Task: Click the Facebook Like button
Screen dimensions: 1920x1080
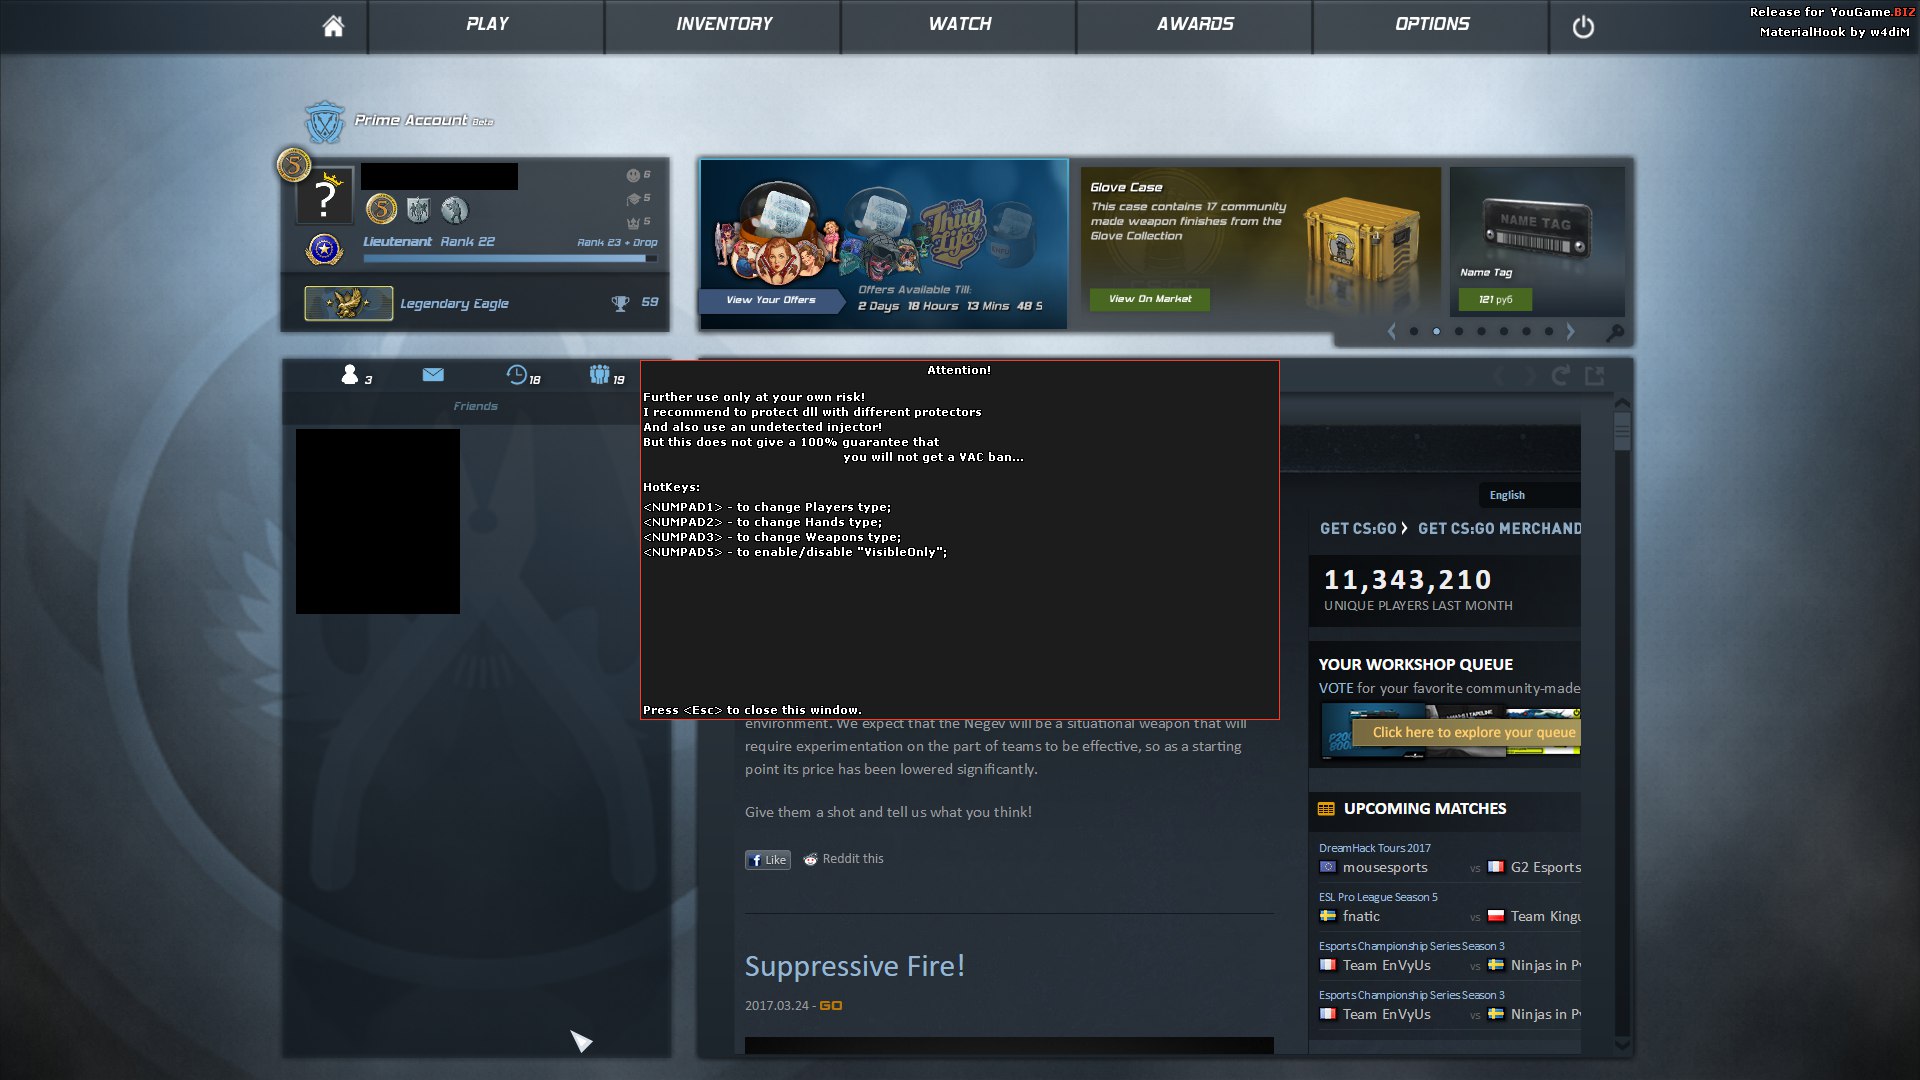Action: tap(768, 860)
